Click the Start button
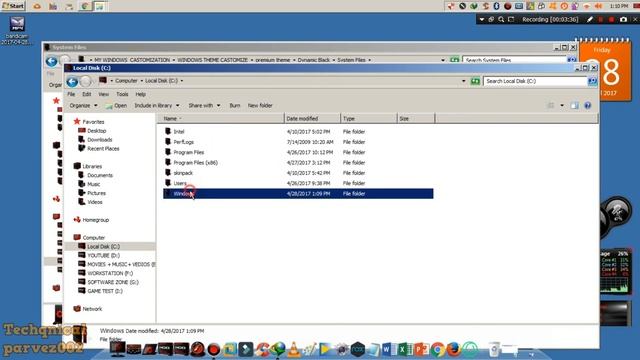This screenshot has height=360, width=640. (x=13, y=6)
